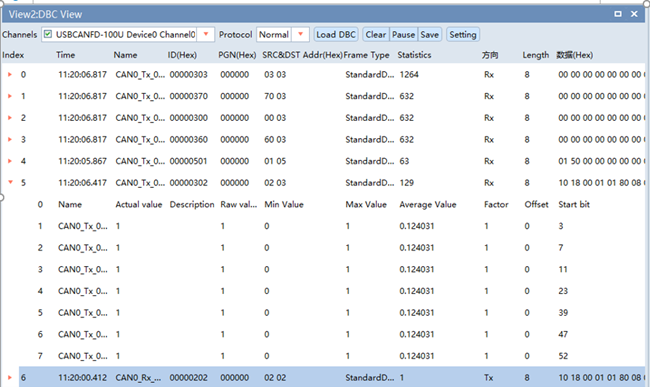
Task: Click Statistics value 63
Action: (x=404, y=161)
